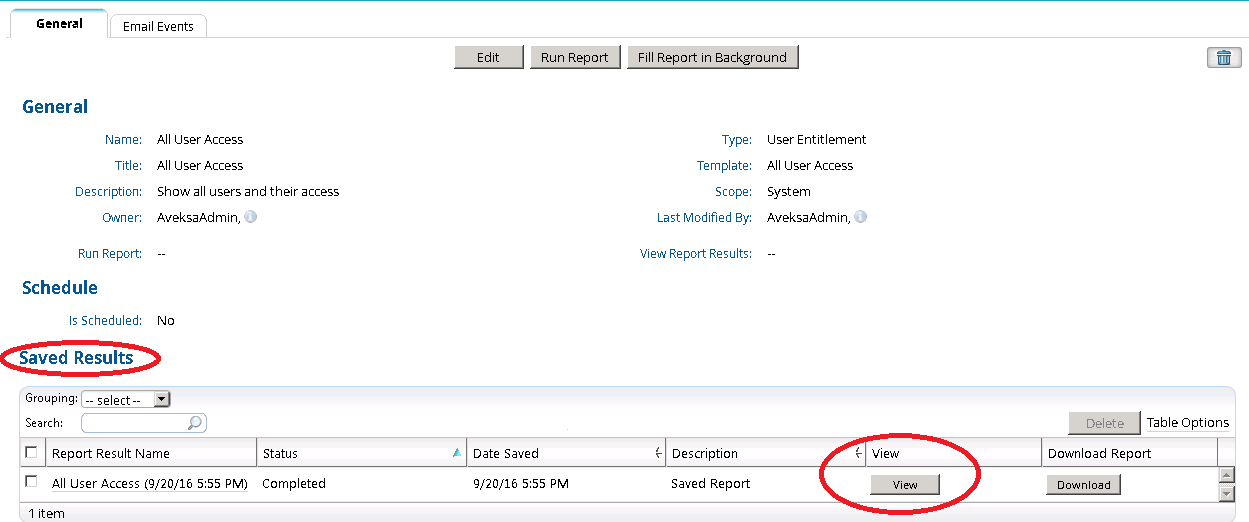Click the magnifier icon in Search box
Viewport: 1249px width, 522px height.
[x=196, y=423]
